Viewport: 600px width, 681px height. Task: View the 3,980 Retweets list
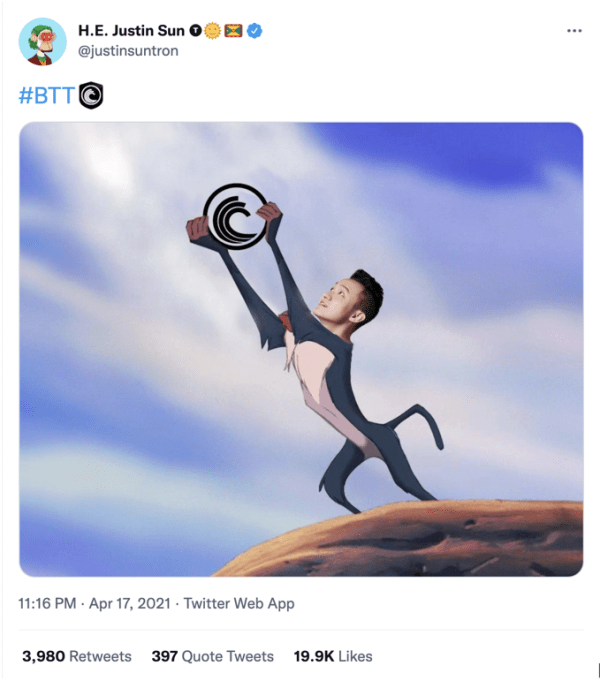[76, 656]
